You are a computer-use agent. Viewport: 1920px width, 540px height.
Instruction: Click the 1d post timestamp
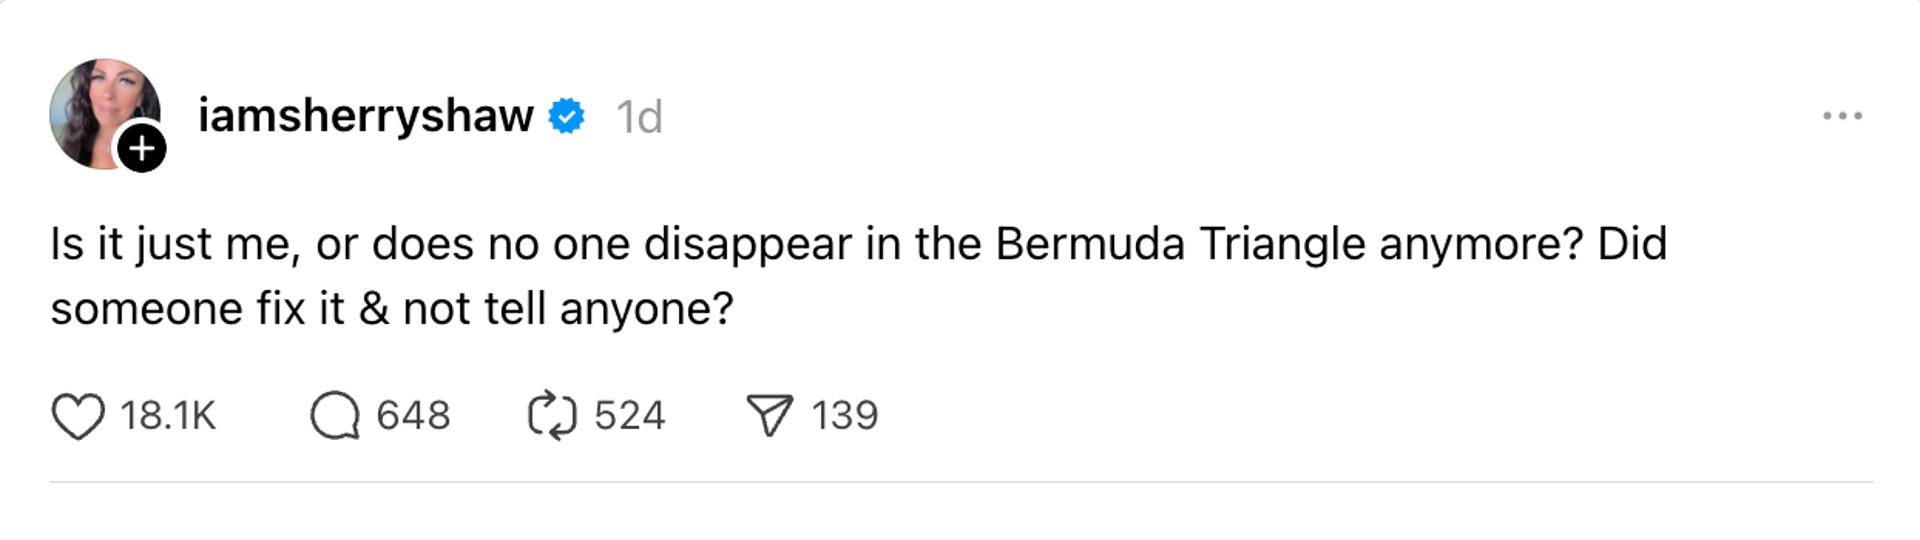[x=639, y=117]
